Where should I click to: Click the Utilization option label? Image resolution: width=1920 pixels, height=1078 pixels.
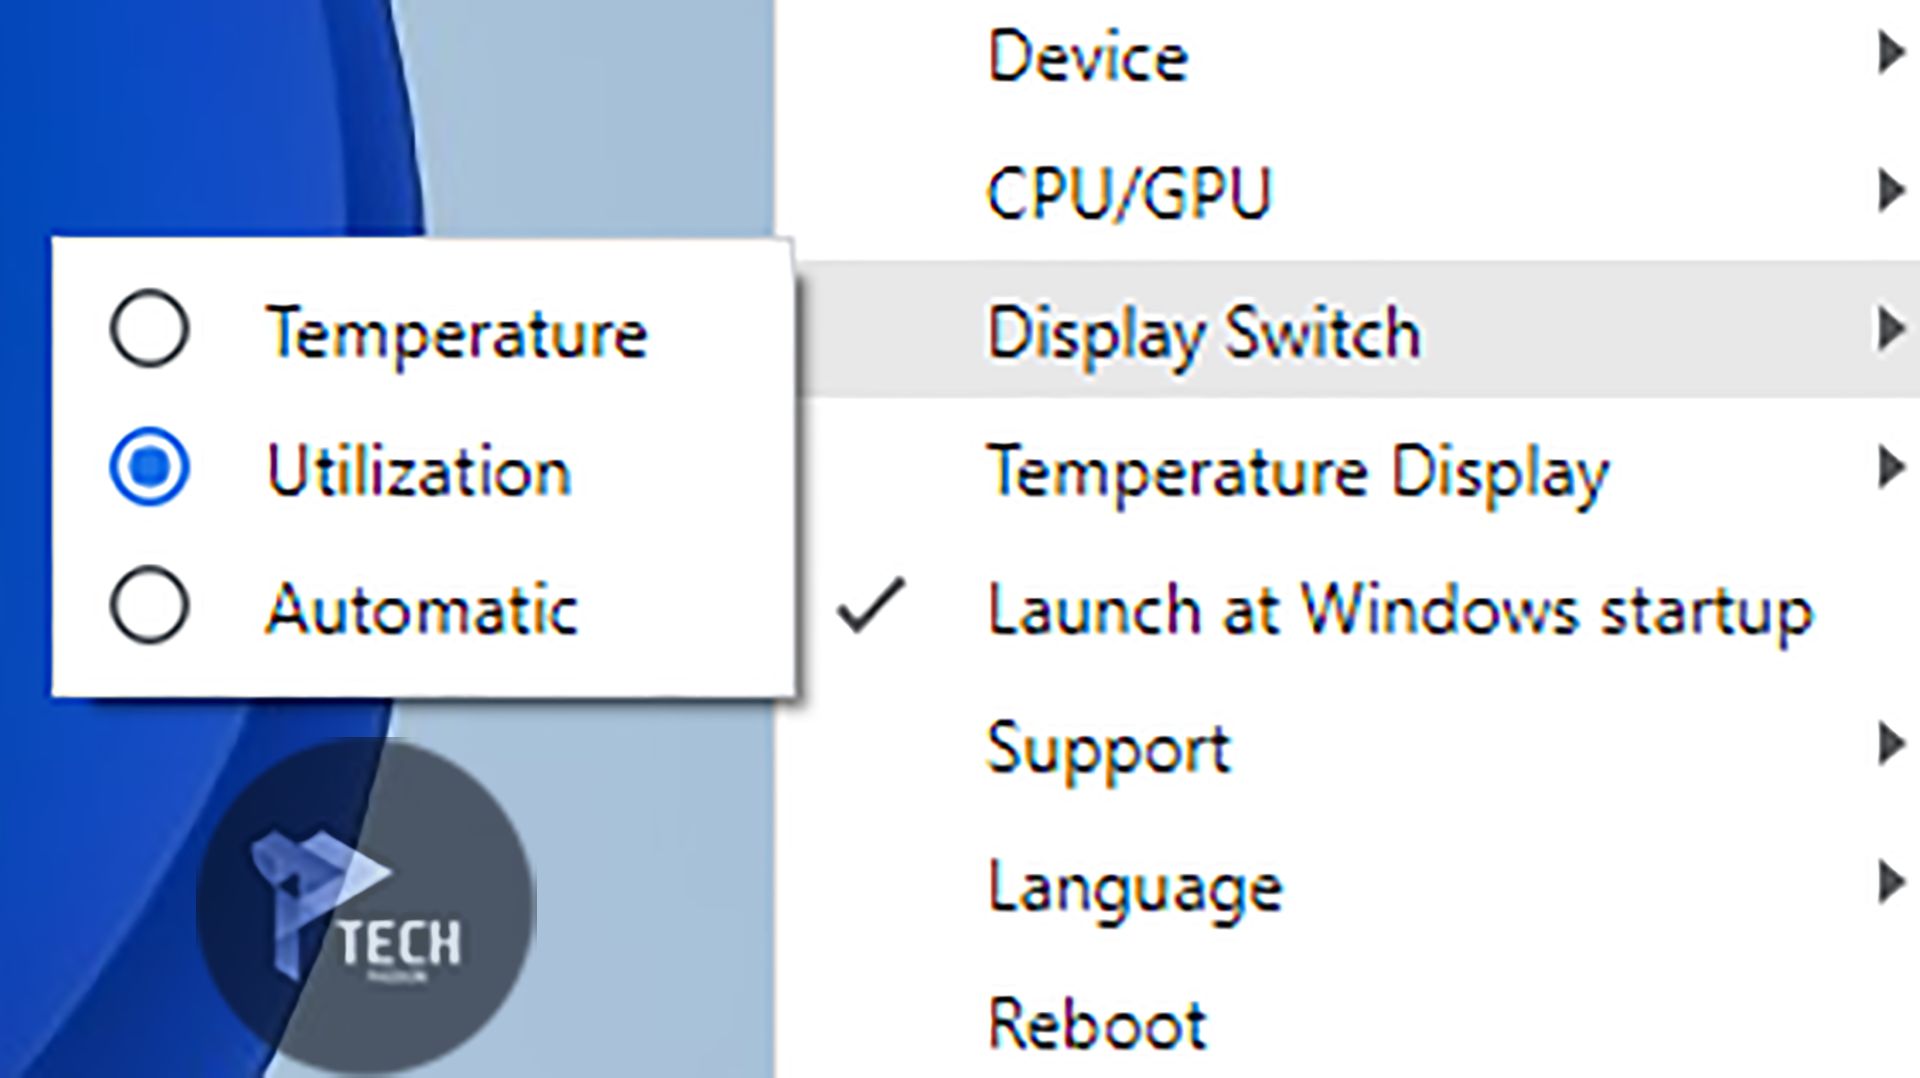(419, 469)
